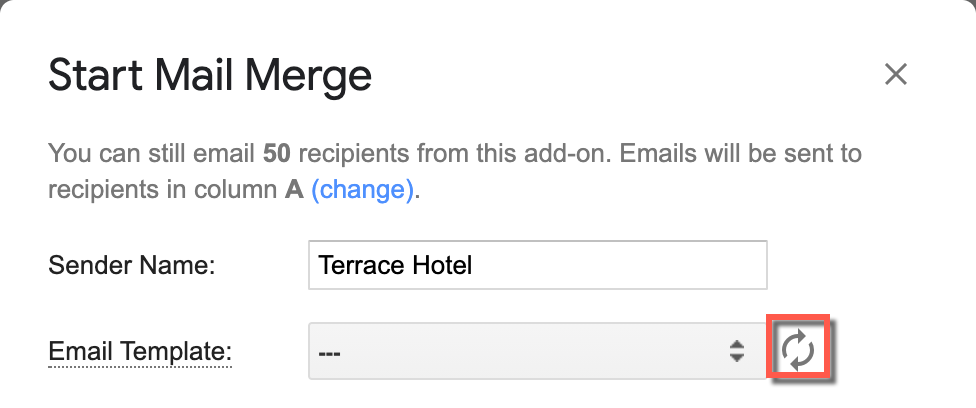Screen dimensions: 976x408
Task: Click "recipients from this add-on" text
Action: (412, 155)
